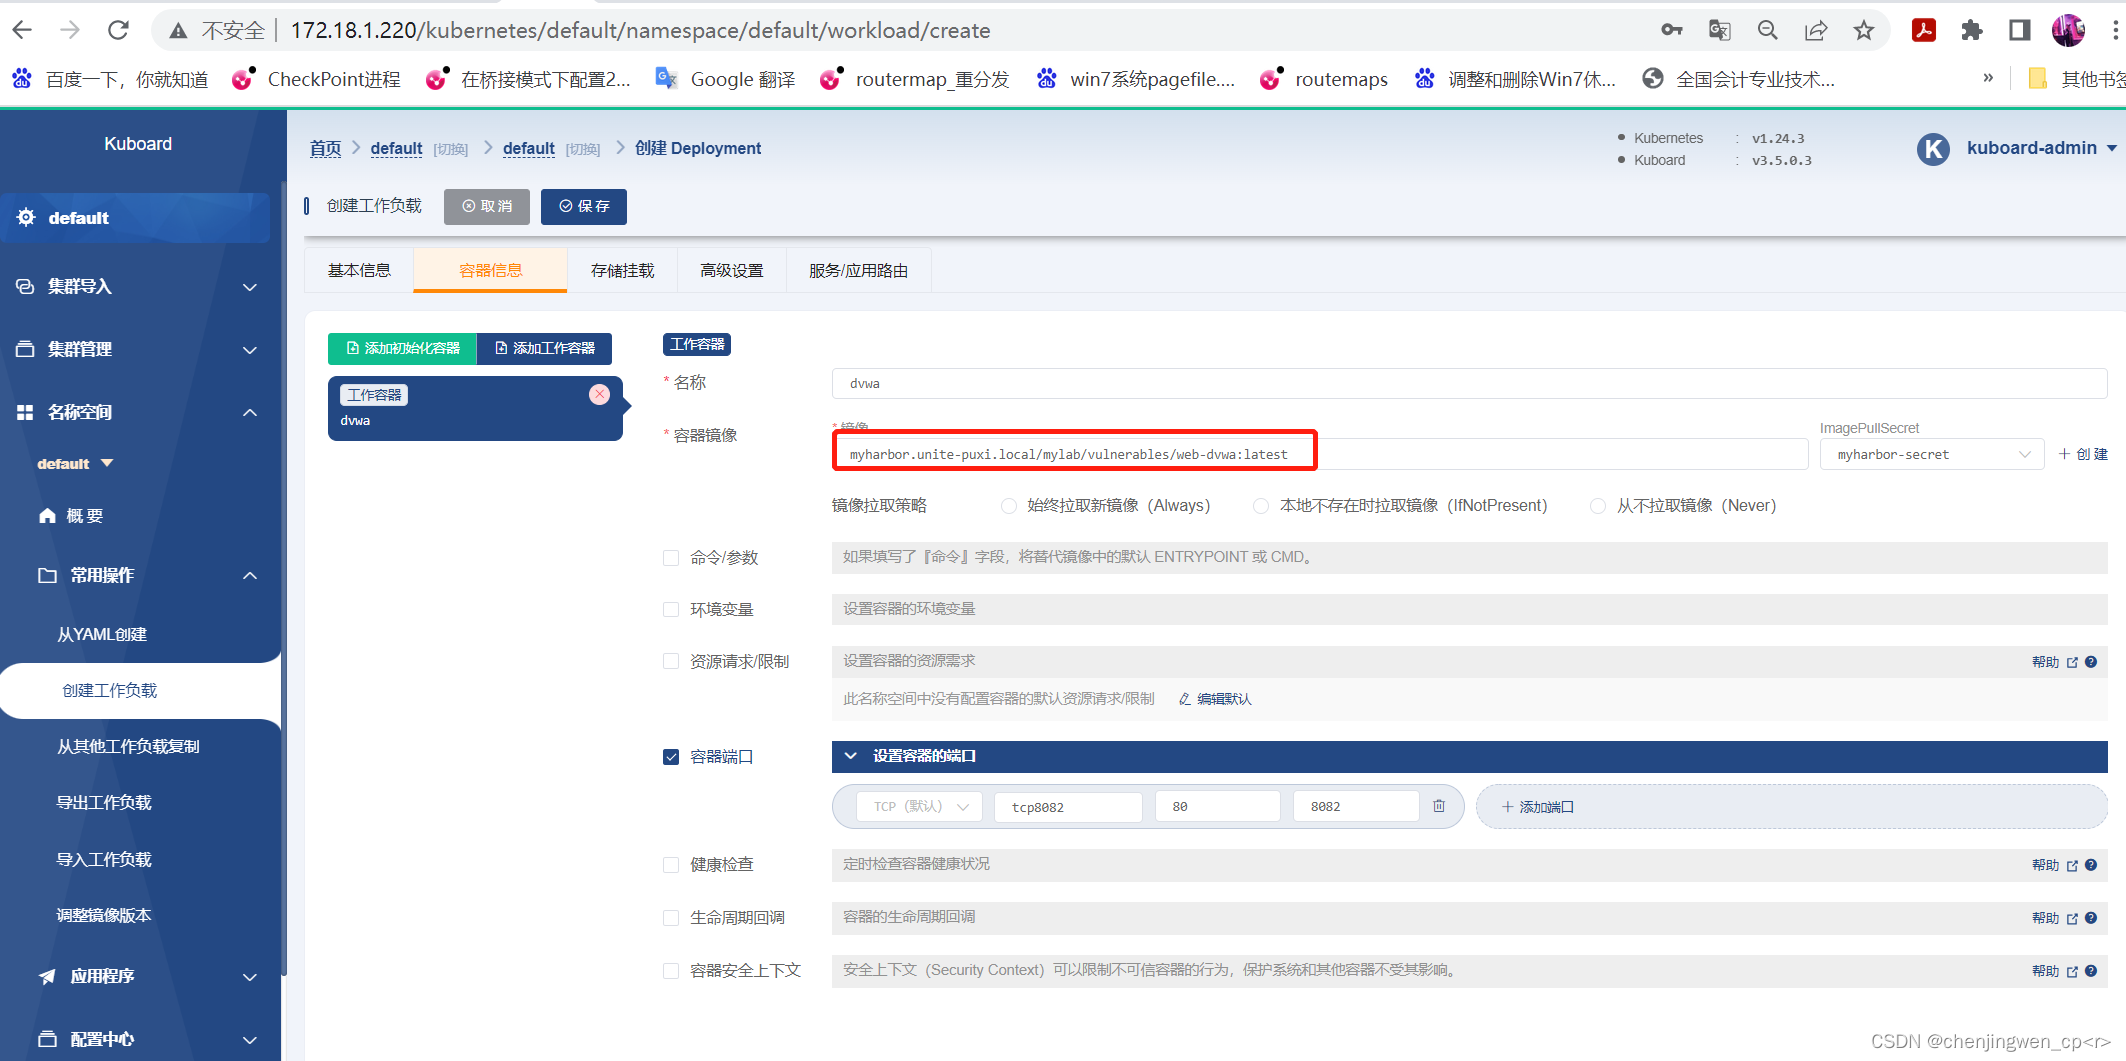Reload the page with refresh icon

[x=118, y=30]
